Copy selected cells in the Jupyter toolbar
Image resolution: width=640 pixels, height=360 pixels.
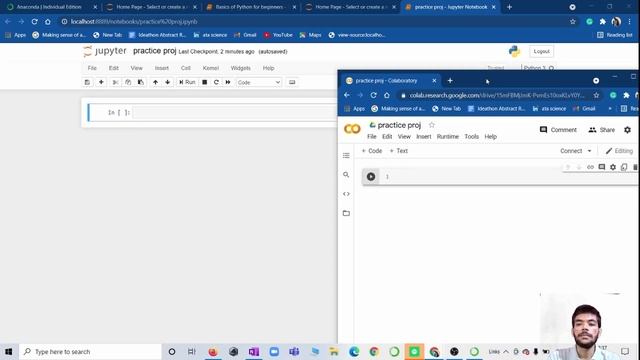coord(128,82)
